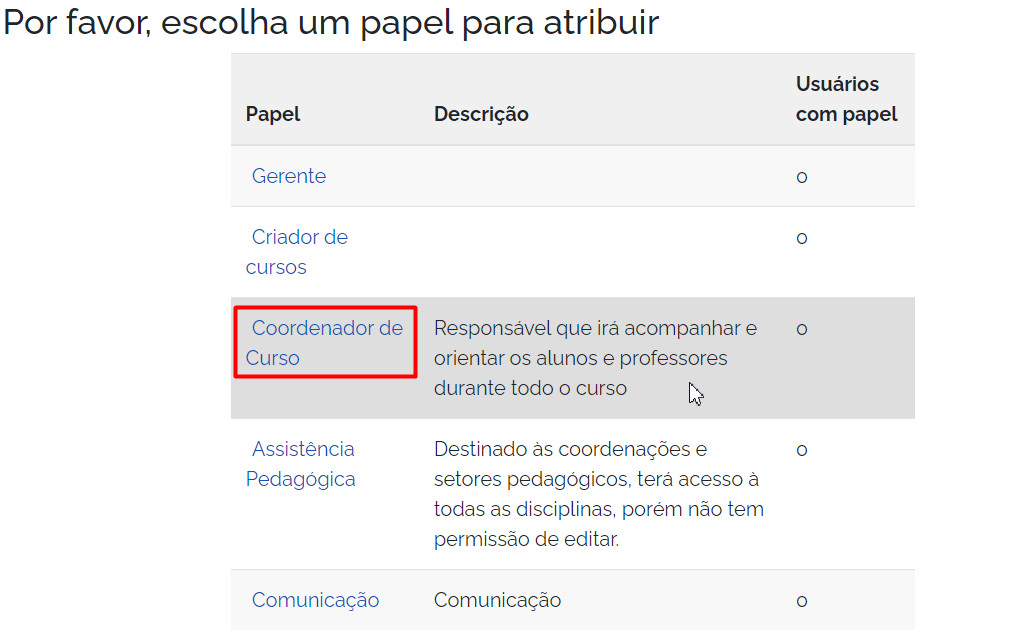Screen dimensions: 1030x640
Task: Click the Usuários com papel column header
Action: [846, 99]
